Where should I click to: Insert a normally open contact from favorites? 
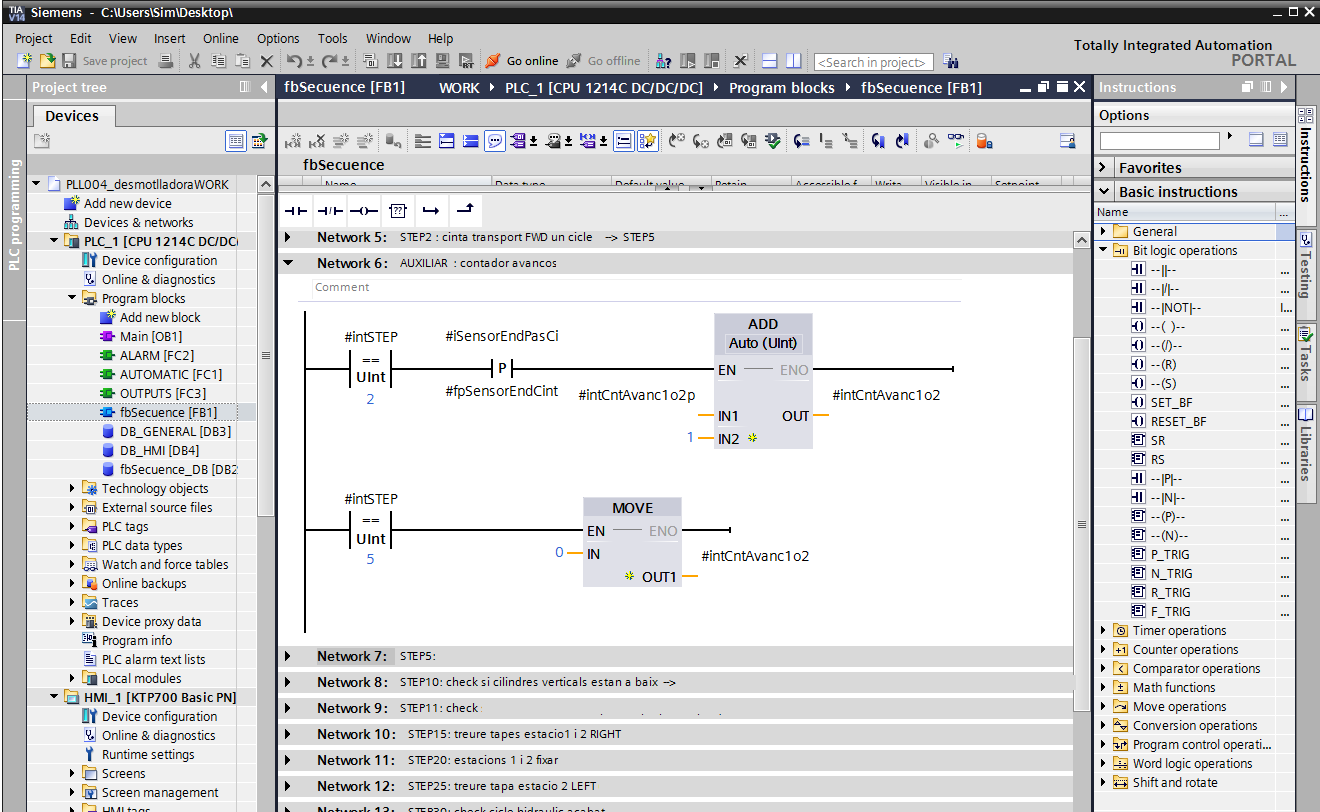pos(296,211)
